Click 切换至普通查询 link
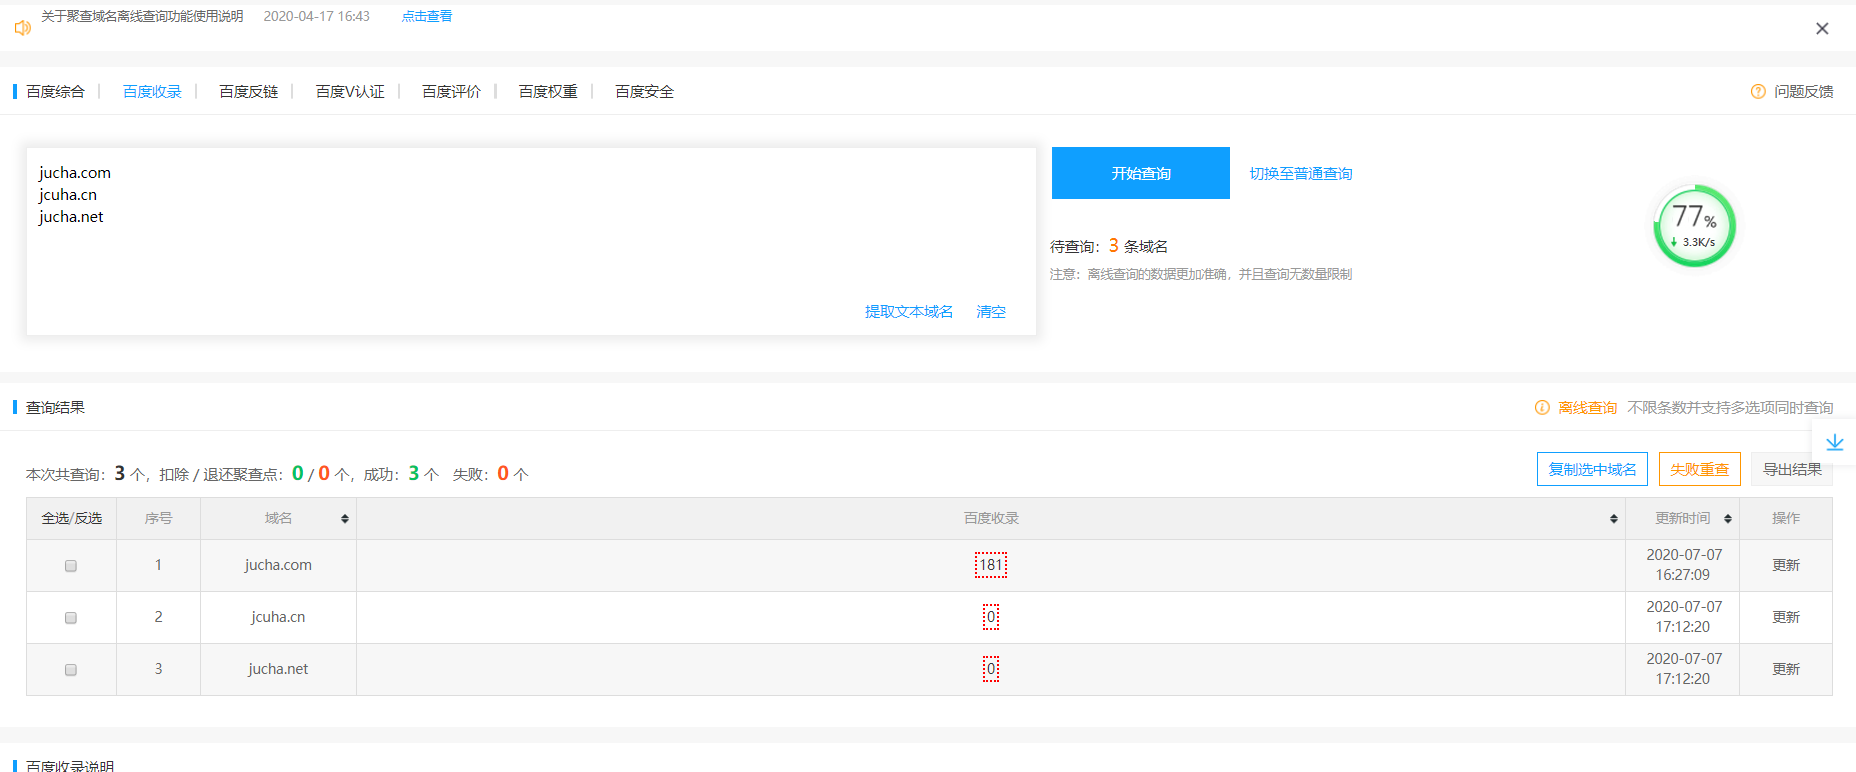Screen dimensions: 1856x772 [x=1300, y=174]
